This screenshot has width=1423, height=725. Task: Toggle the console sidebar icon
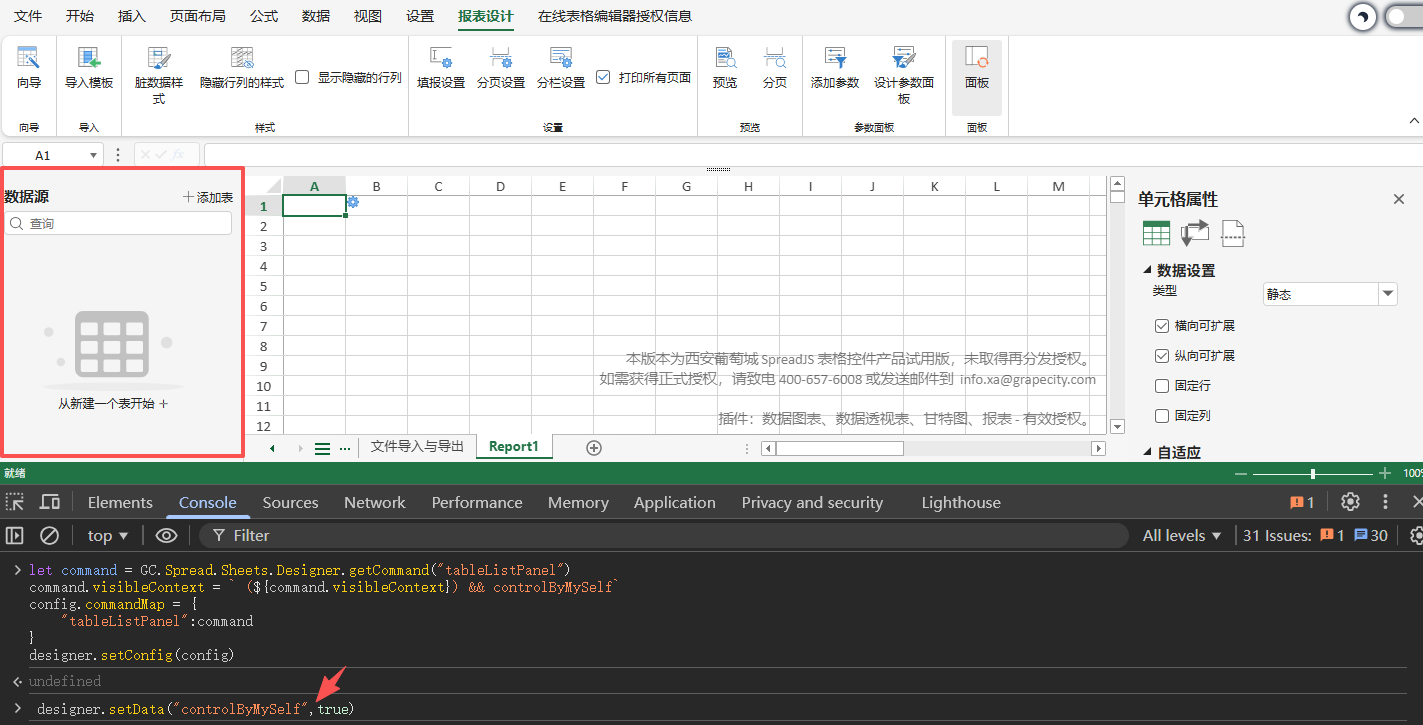pos(14,535)
